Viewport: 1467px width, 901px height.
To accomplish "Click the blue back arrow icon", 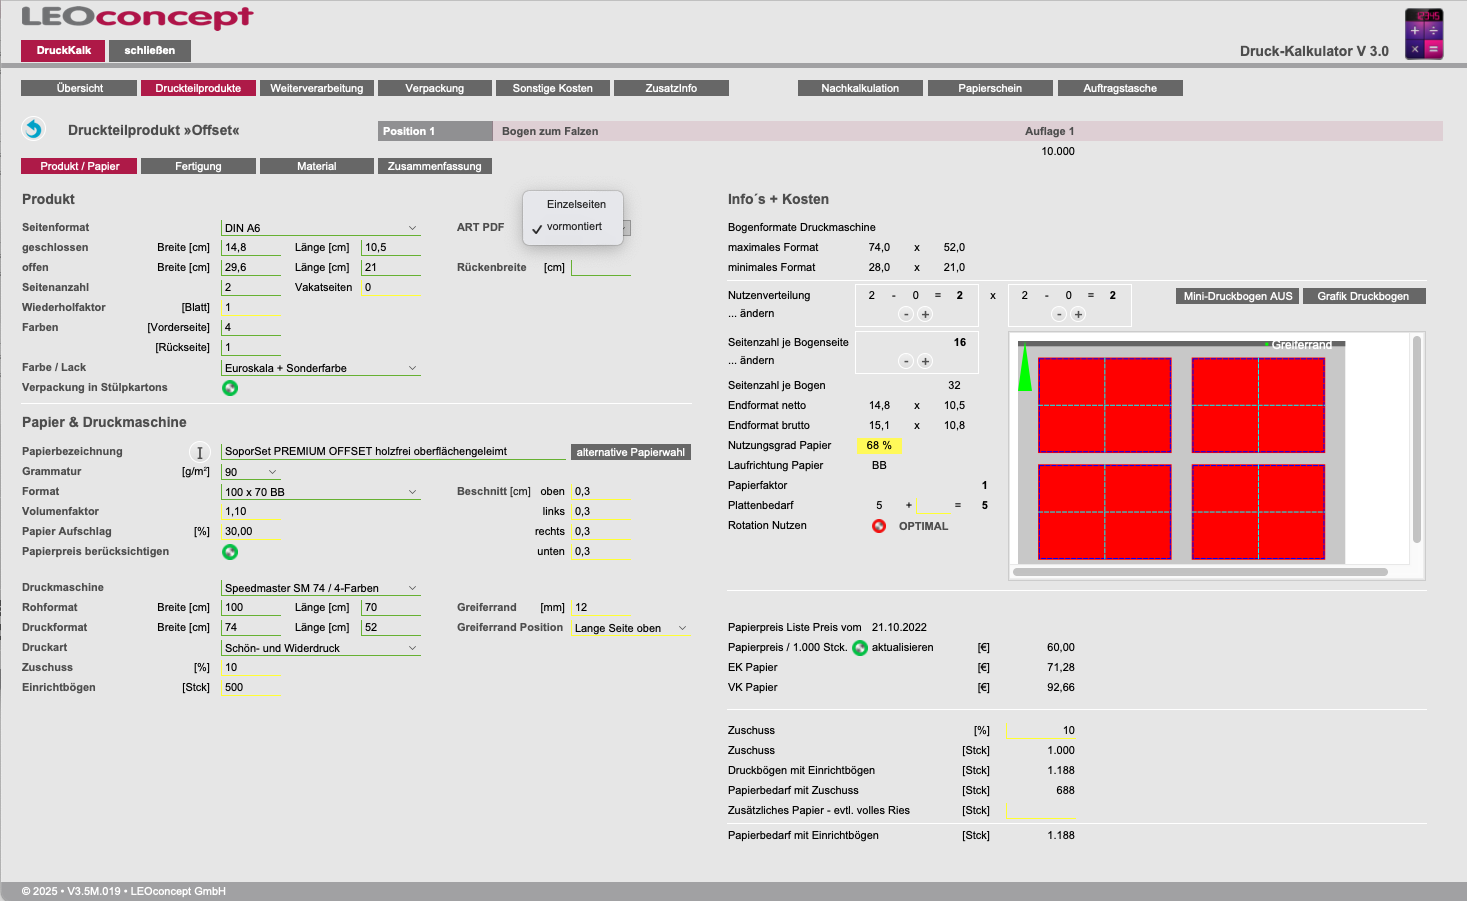I will [33, 129].
